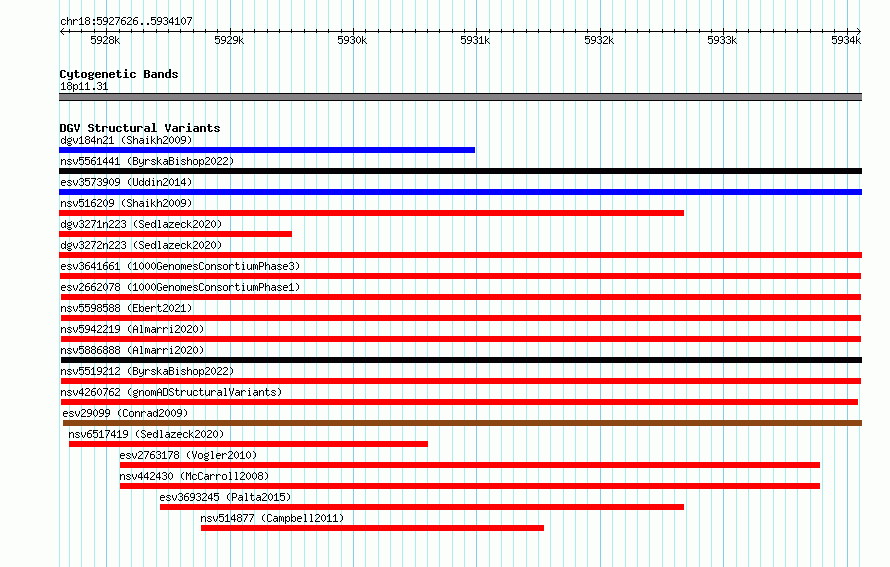Select the red dgv3272n223 variant bar
This screenshot has width=890, height=567.
(x=460, y=255)
